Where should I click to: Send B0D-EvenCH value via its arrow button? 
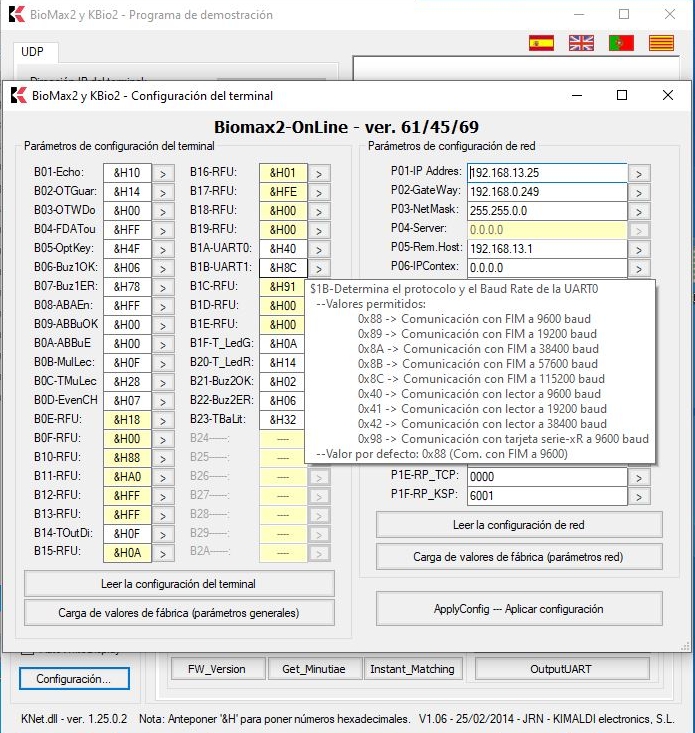163,402
